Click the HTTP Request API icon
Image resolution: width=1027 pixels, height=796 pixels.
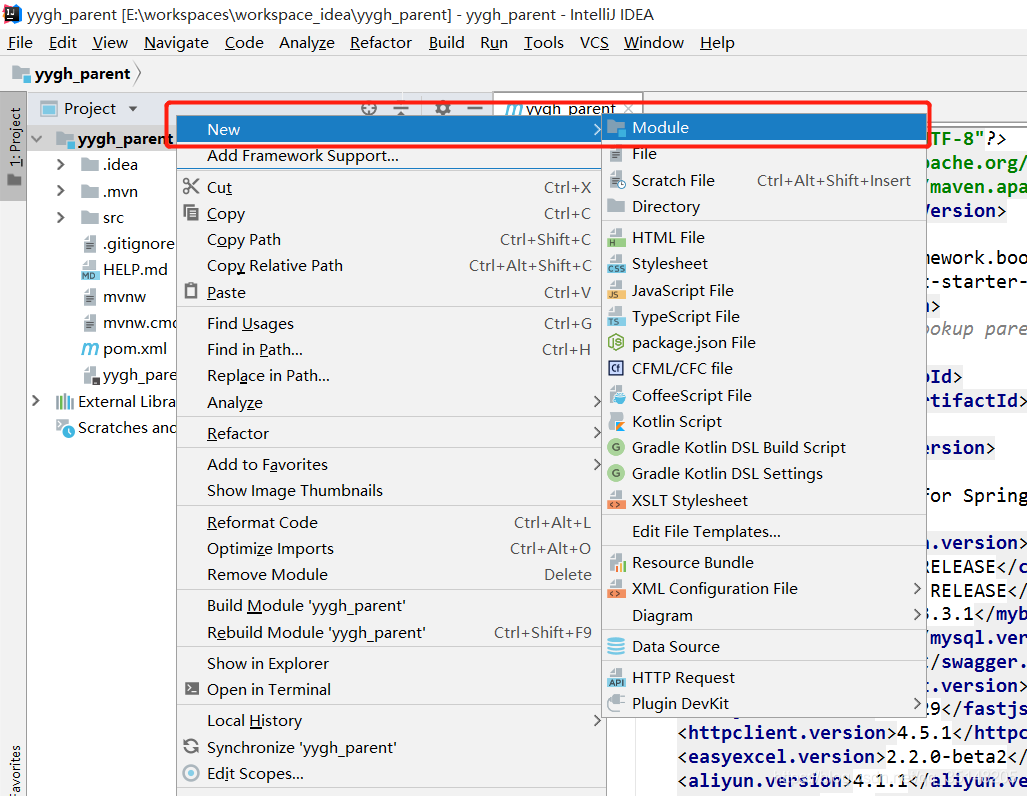coord(616,677)
